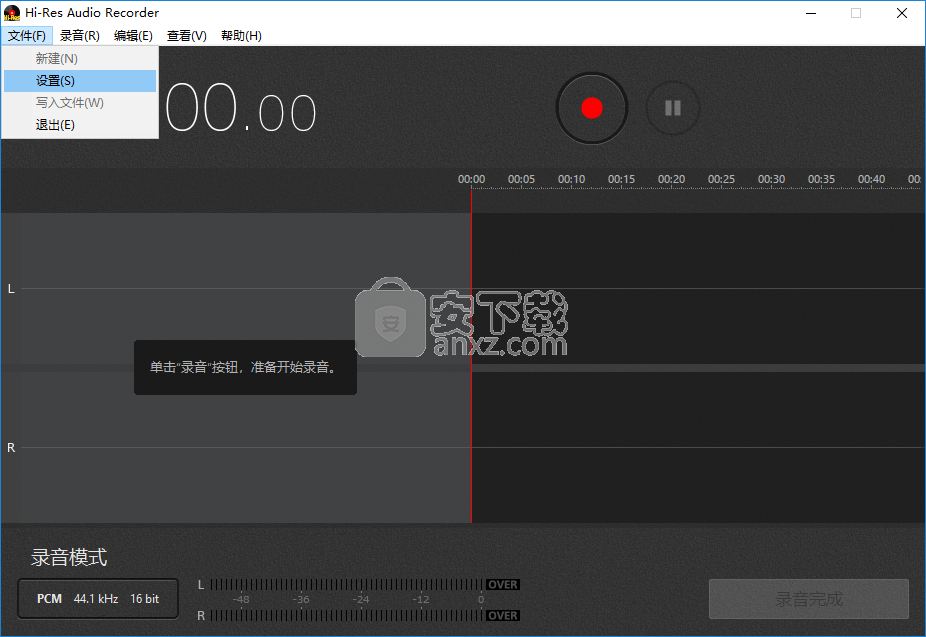The image size is (926, 637).
Task: Open the 录音(R) menu
Action: pos(80,35)
